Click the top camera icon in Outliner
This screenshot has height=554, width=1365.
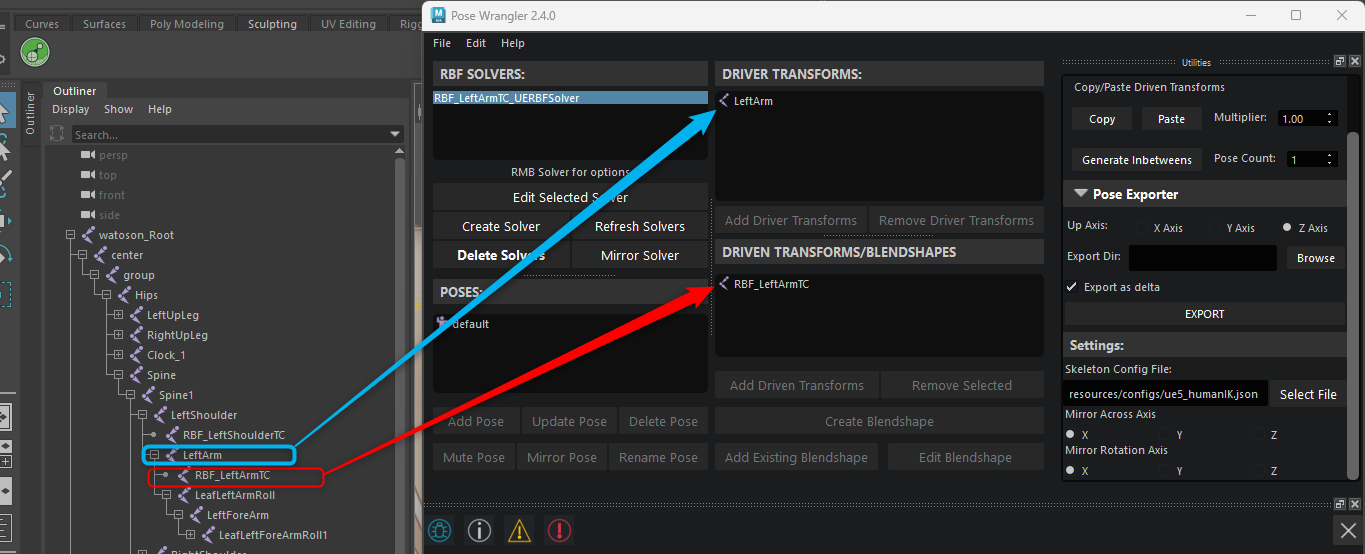pyautogui.click(x=87, y=175)
